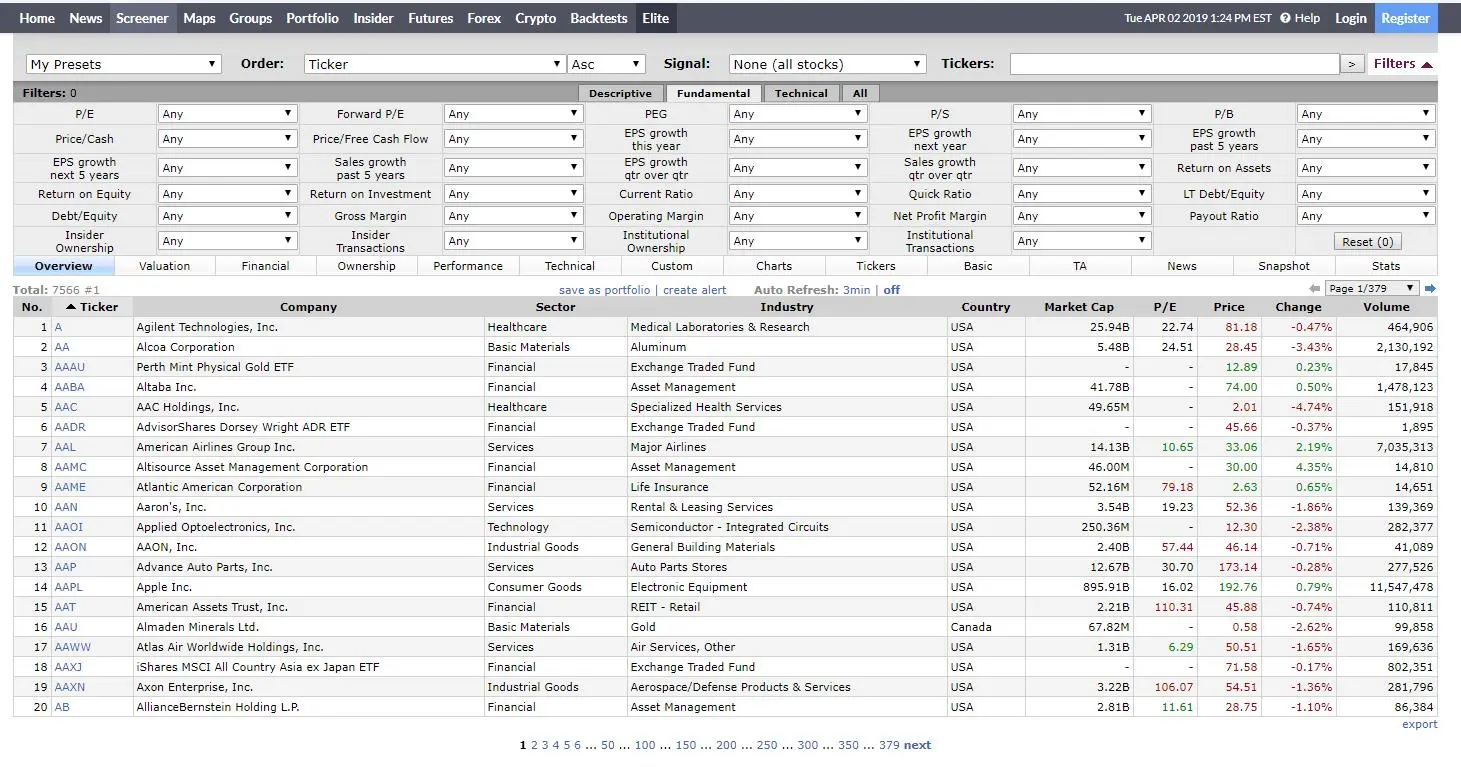Open the AAL ticker link
This screenshot has height=767, width=1461.
tap(65, 447)
